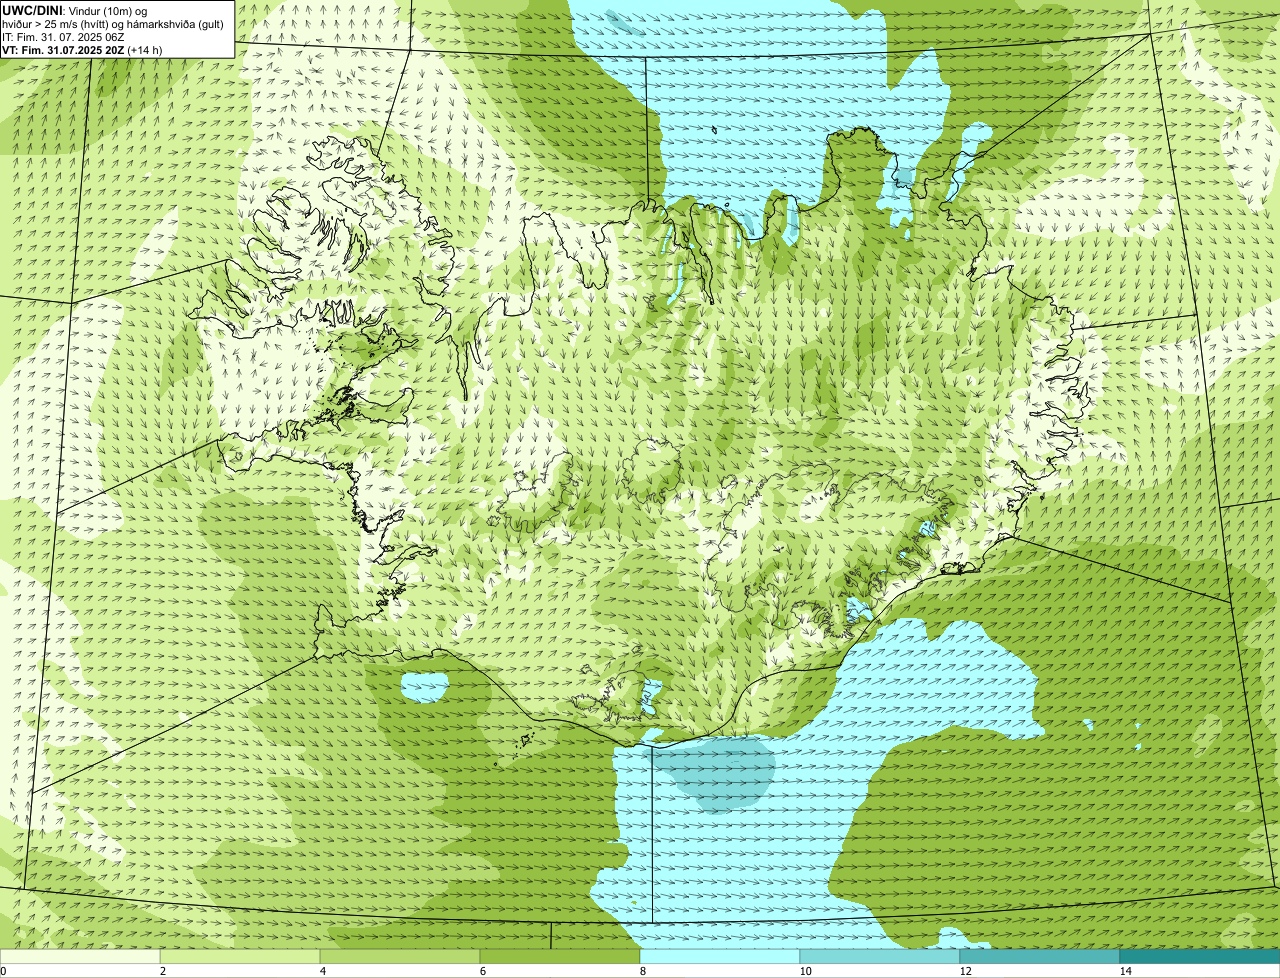The height and width of the screenshot is (978, 1280).
Task: Click the 6–8 m/s green legend segment
Action: (560, 956)
